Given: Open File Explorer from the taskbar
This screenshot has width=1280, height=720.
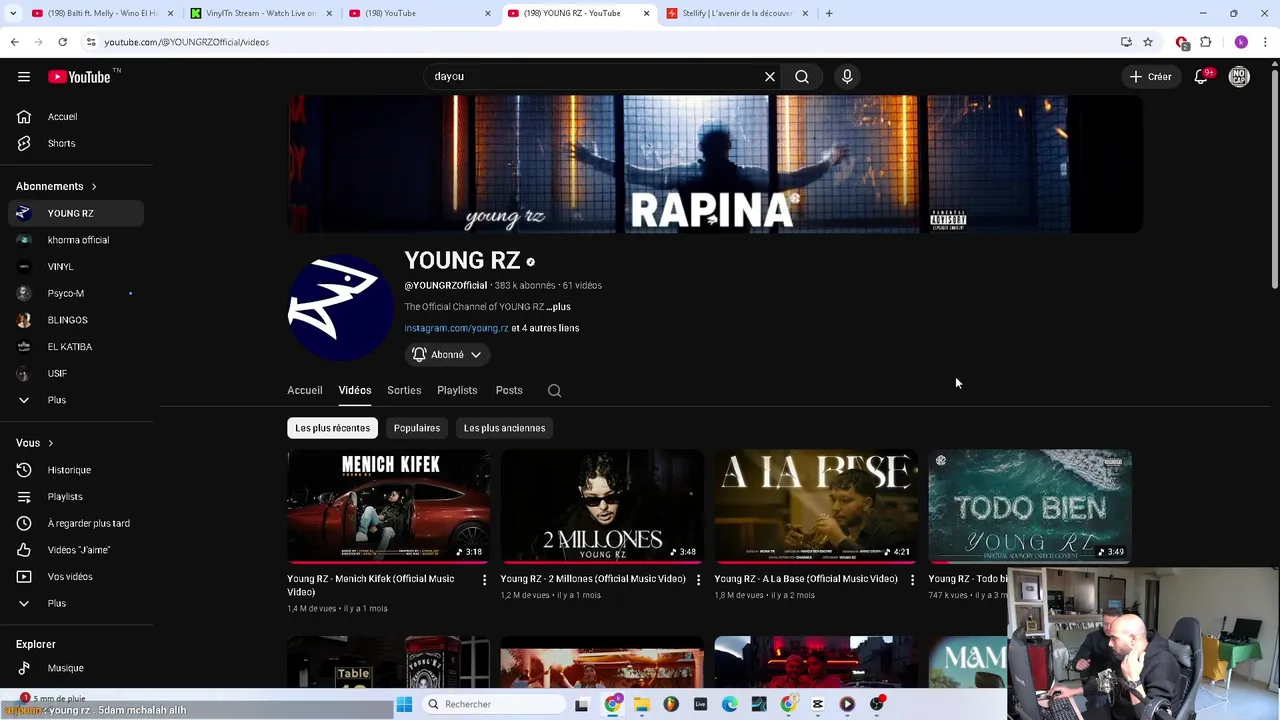Looking at the screenshot, I should tap(642, 705).
